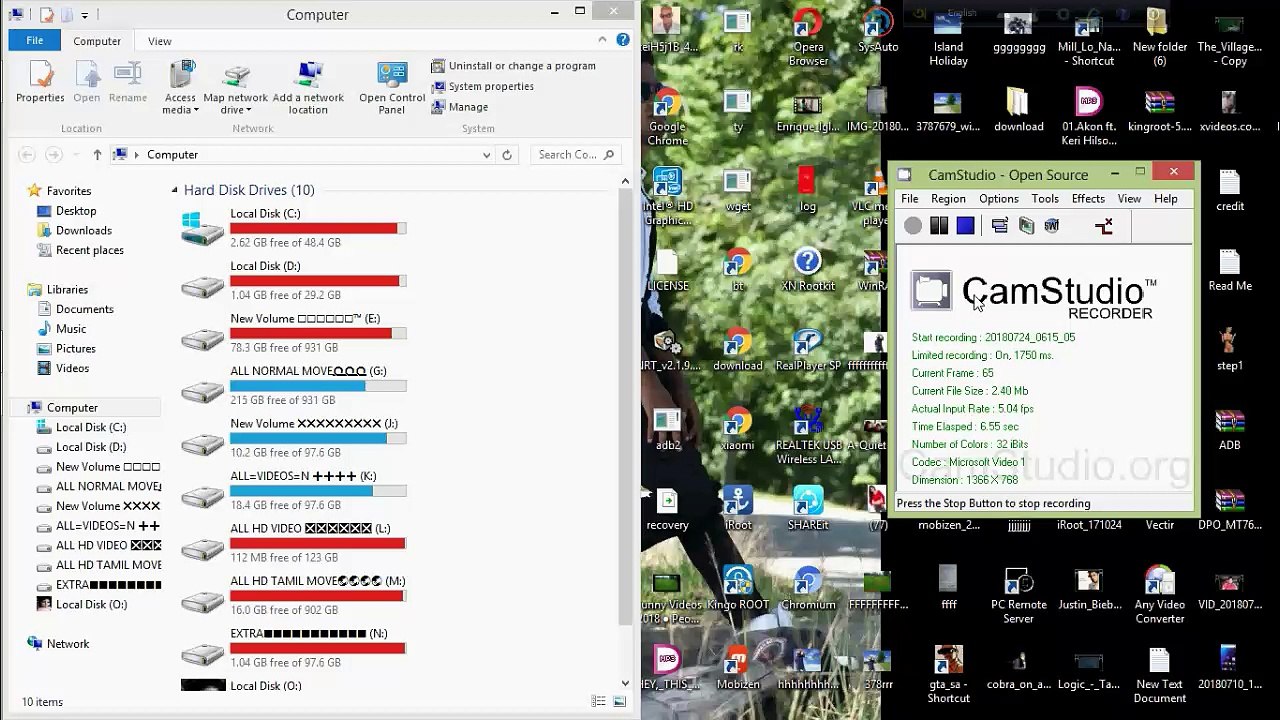1280x720 pixels.
Task: Expand the Map network drive dropdown
Action: tap(235, 104)
